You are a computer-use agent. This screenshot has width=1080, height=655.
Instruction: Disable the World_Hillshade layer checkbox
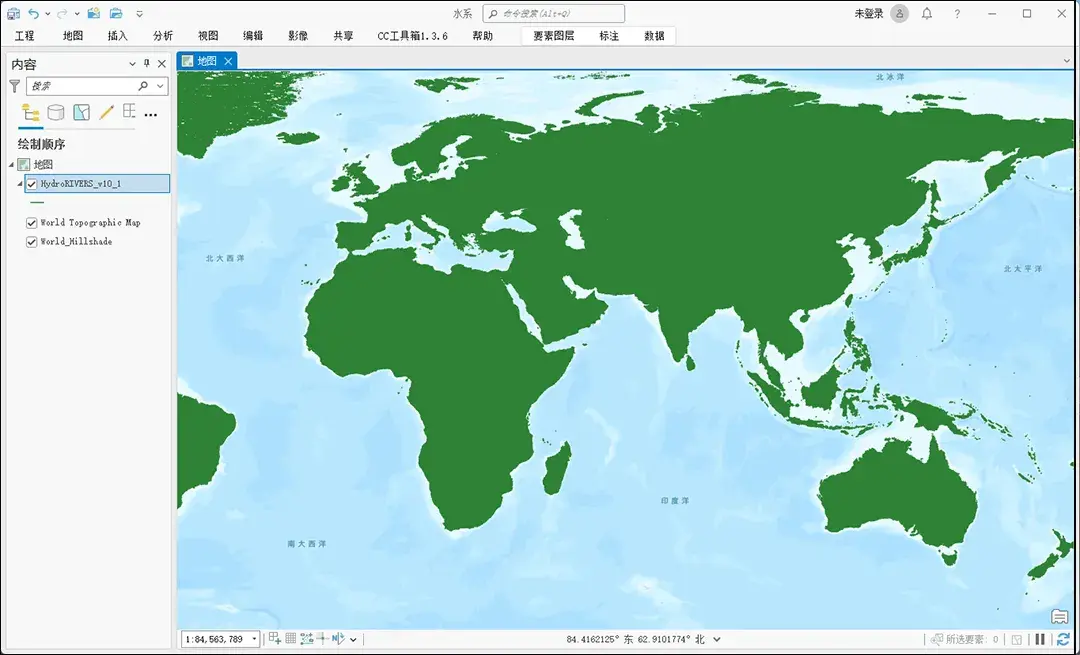pos(31,241)
